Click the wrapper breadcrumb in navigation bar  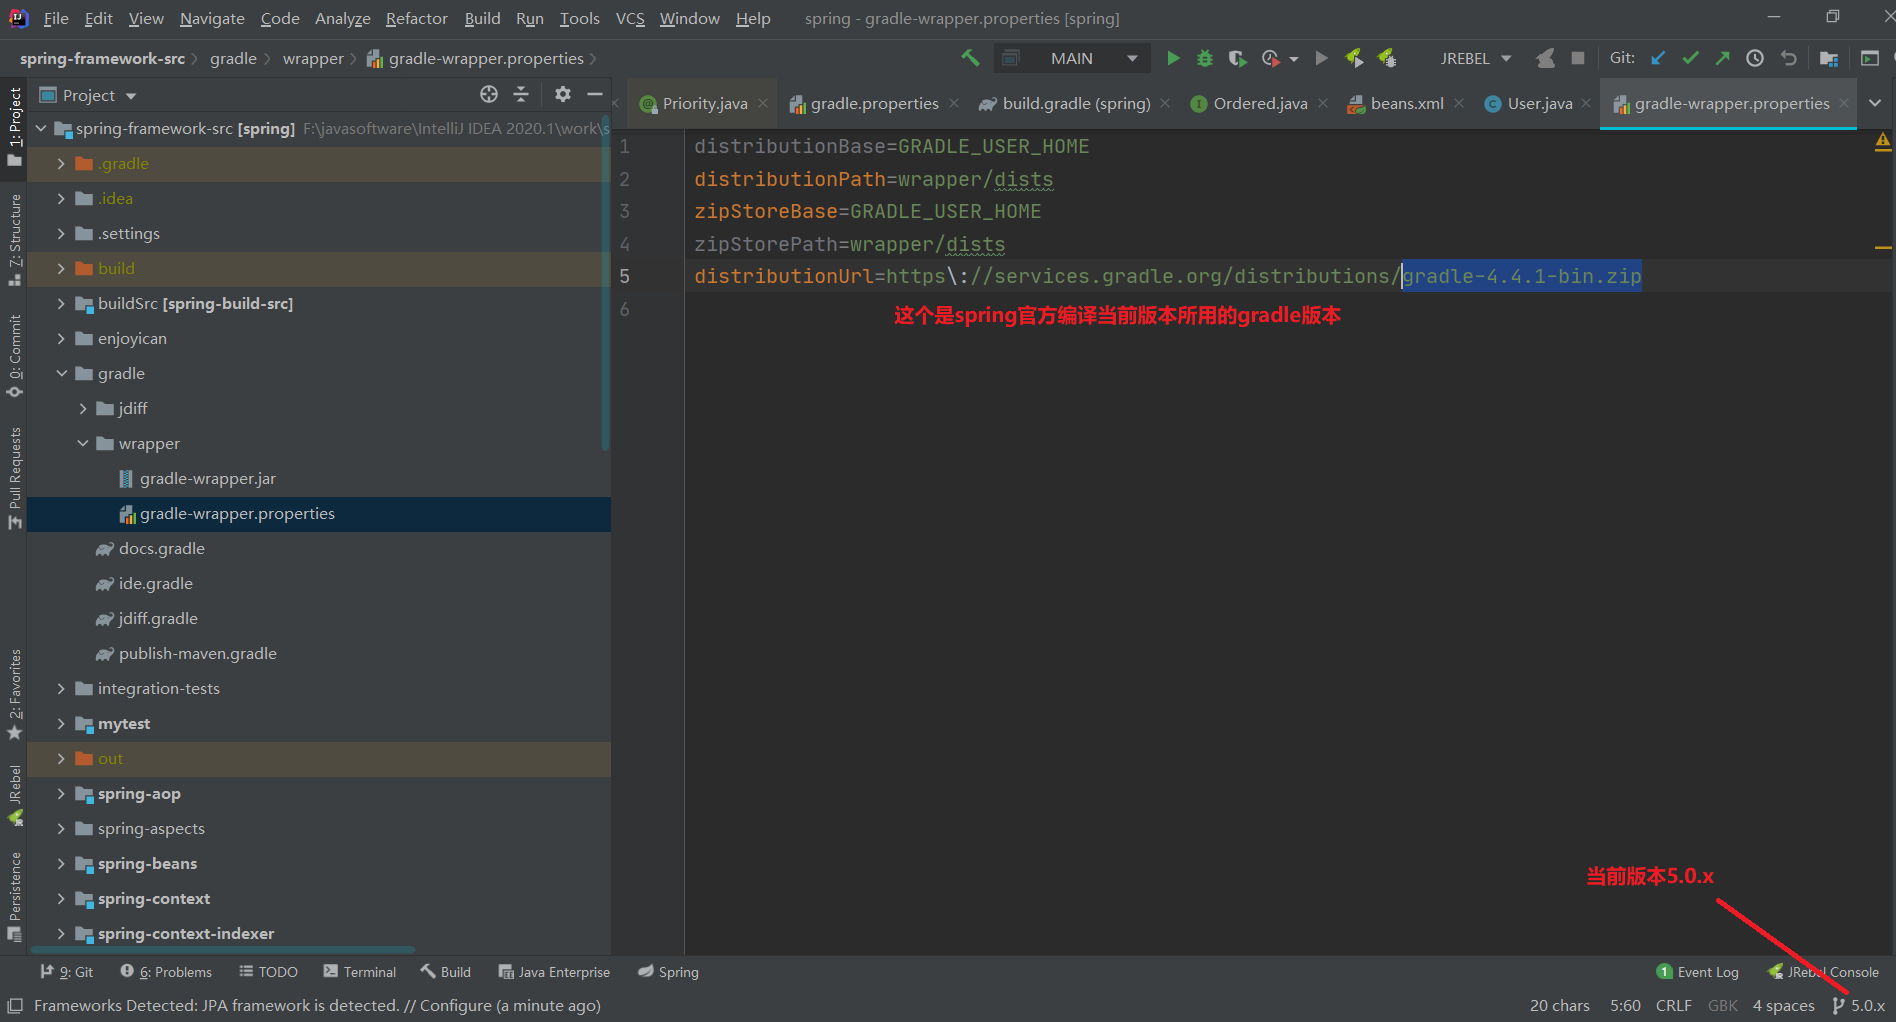point(313,58)
